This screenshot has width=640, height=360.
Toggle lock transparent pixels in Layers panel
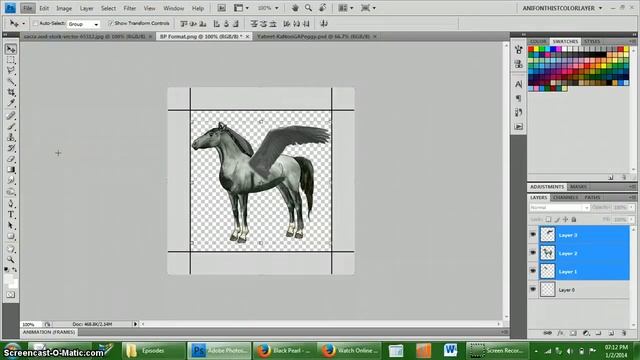[549, 220]
